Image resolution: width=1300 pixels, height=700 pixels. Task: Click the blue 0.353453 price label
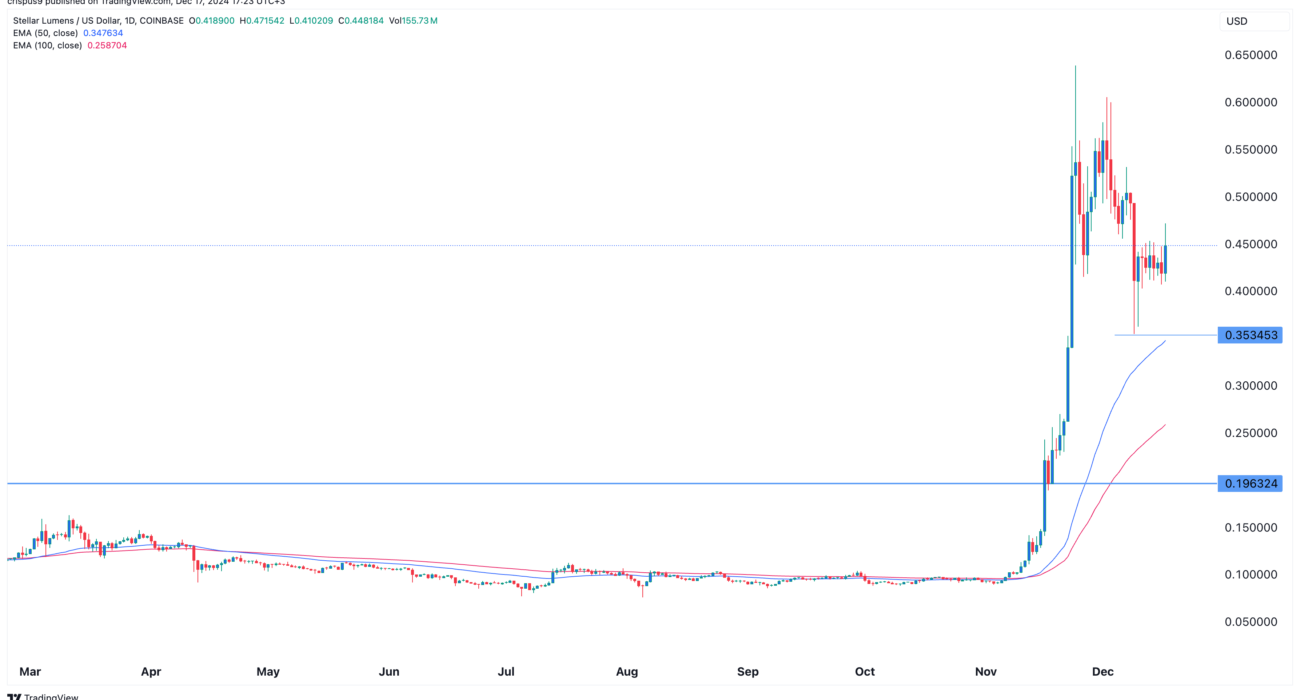pos(1250,335)
